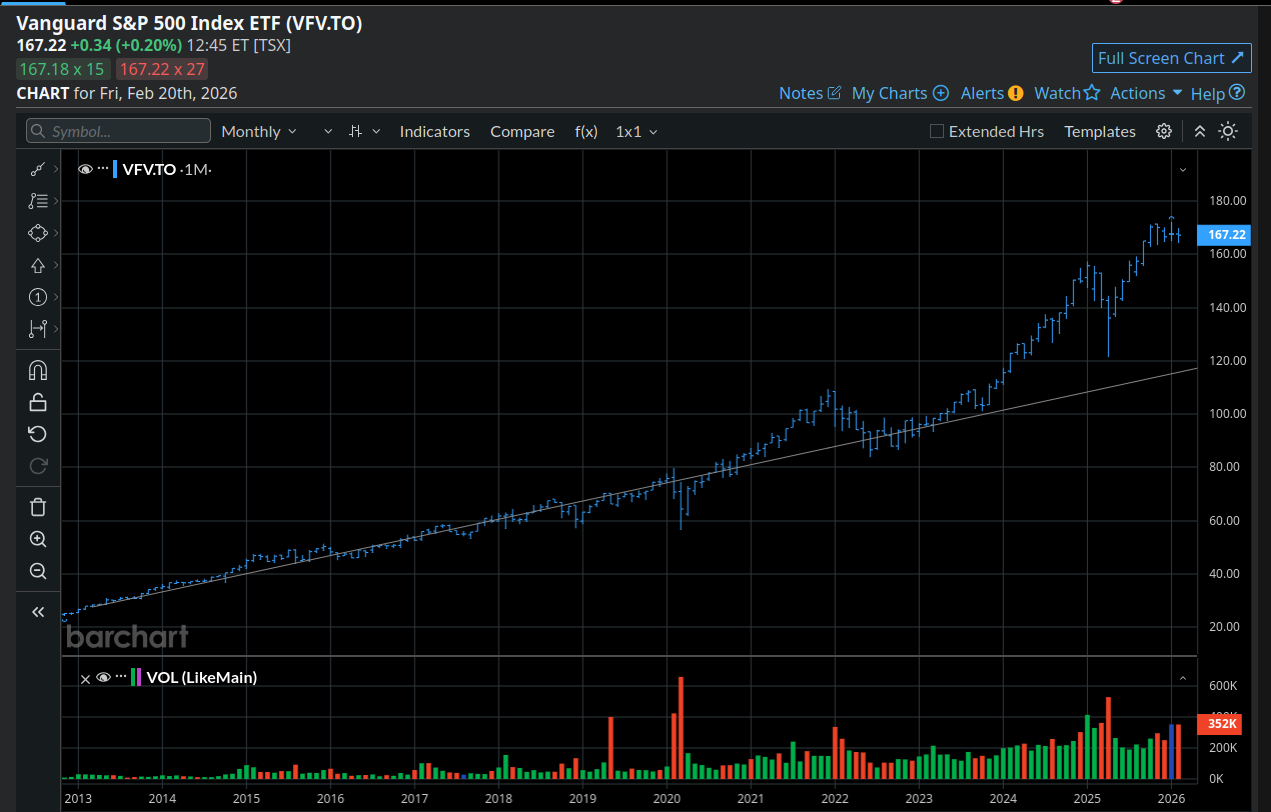Toggle the magnet snap mode icon
The height and width of the screenshot is (812, 1271).
38,371
